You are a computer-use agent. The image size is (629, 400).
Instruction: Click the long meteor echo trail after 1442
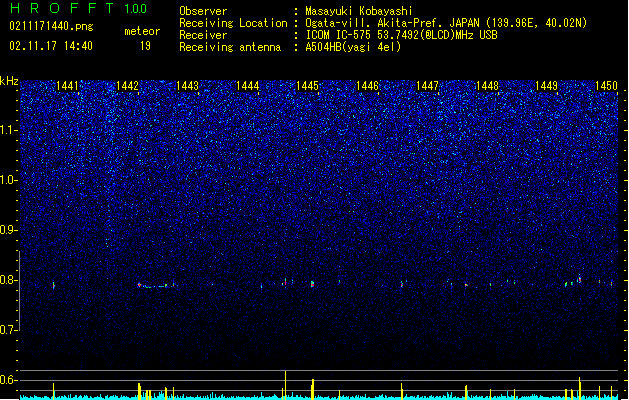156,285
